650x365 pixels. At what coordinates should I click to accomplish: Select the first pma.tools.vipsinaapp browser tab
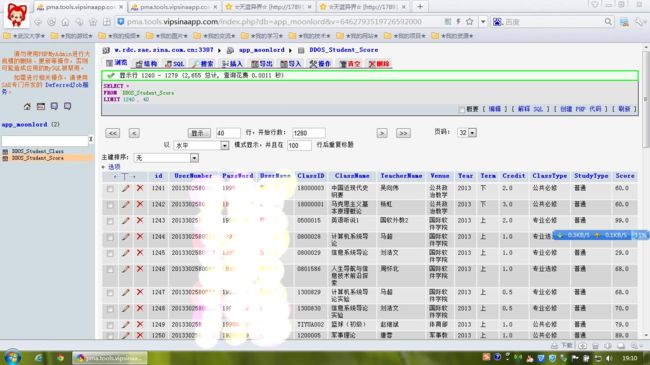coord(80,7)
